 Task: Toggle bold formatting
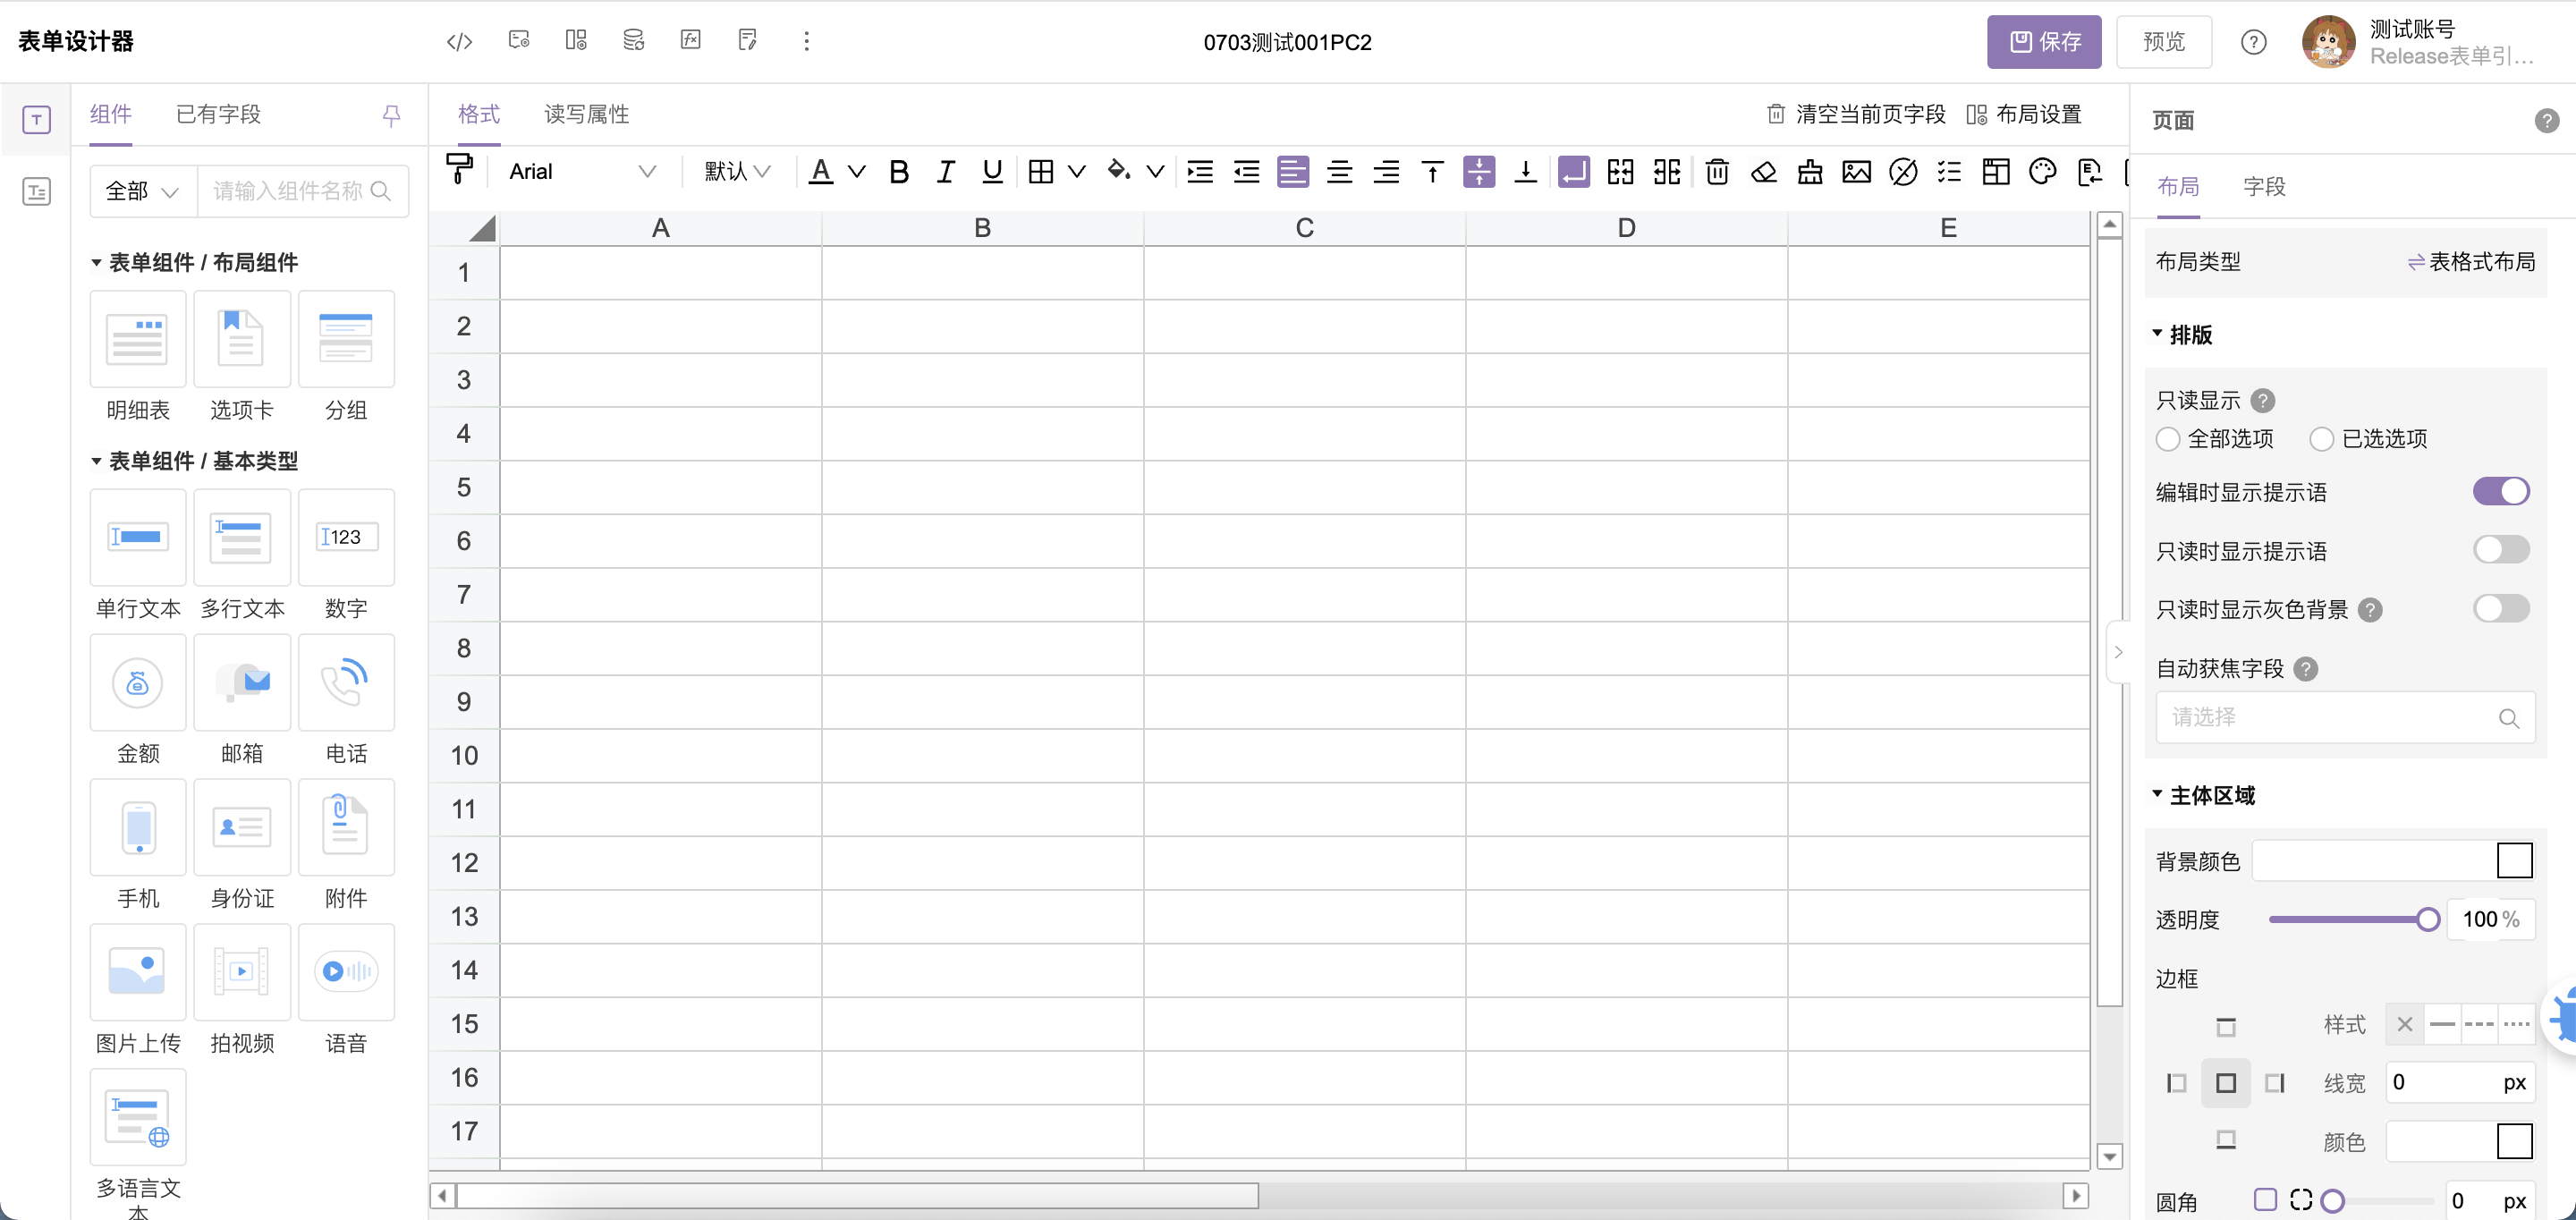[899, 172]
